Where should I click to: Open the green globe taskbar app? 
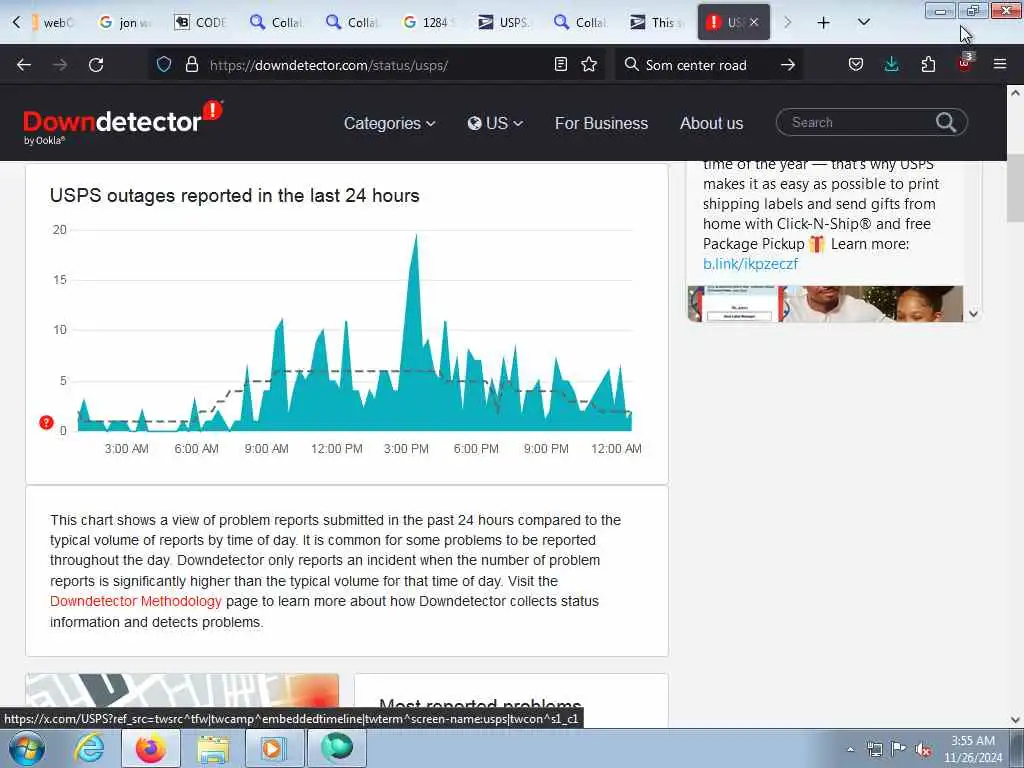[x=336, y=748]
